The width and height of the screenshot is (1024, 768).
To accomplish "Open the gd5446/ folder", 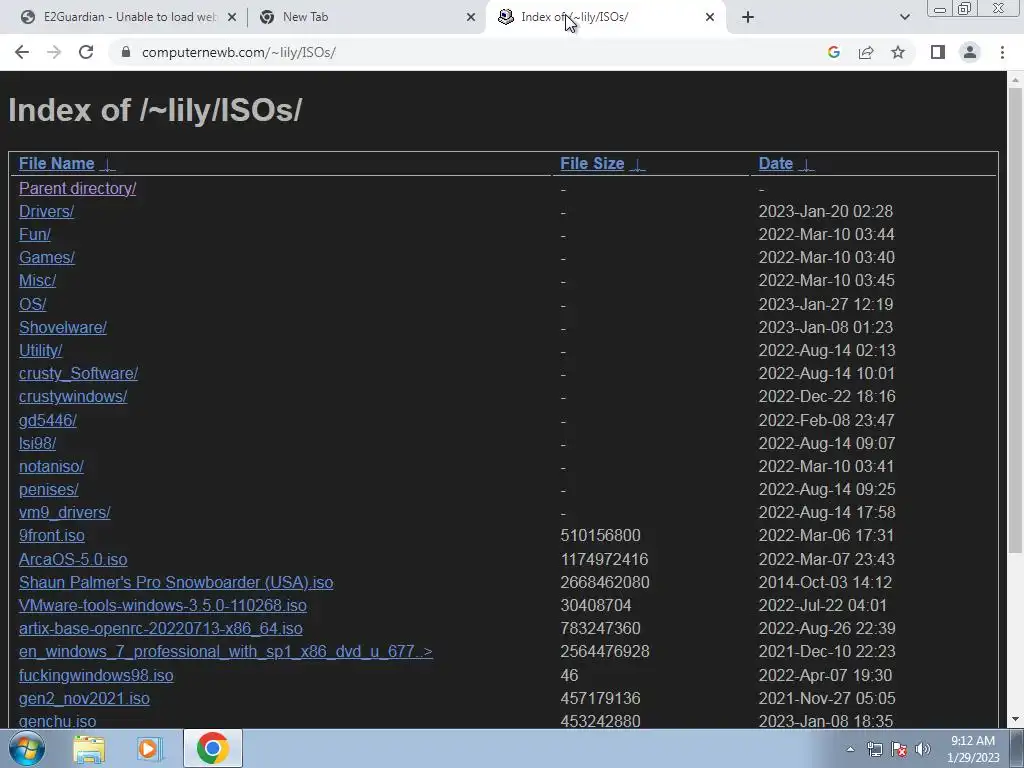I will point(48,421).
